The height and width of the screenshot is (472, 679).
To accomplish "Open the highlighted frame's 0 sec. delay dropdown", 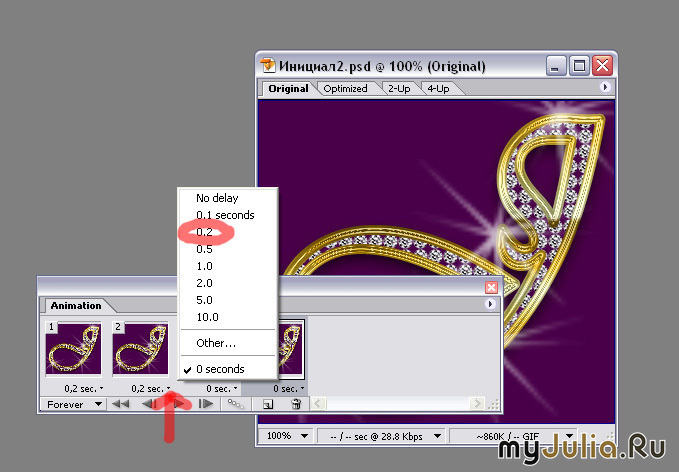I will pos(288,388).
